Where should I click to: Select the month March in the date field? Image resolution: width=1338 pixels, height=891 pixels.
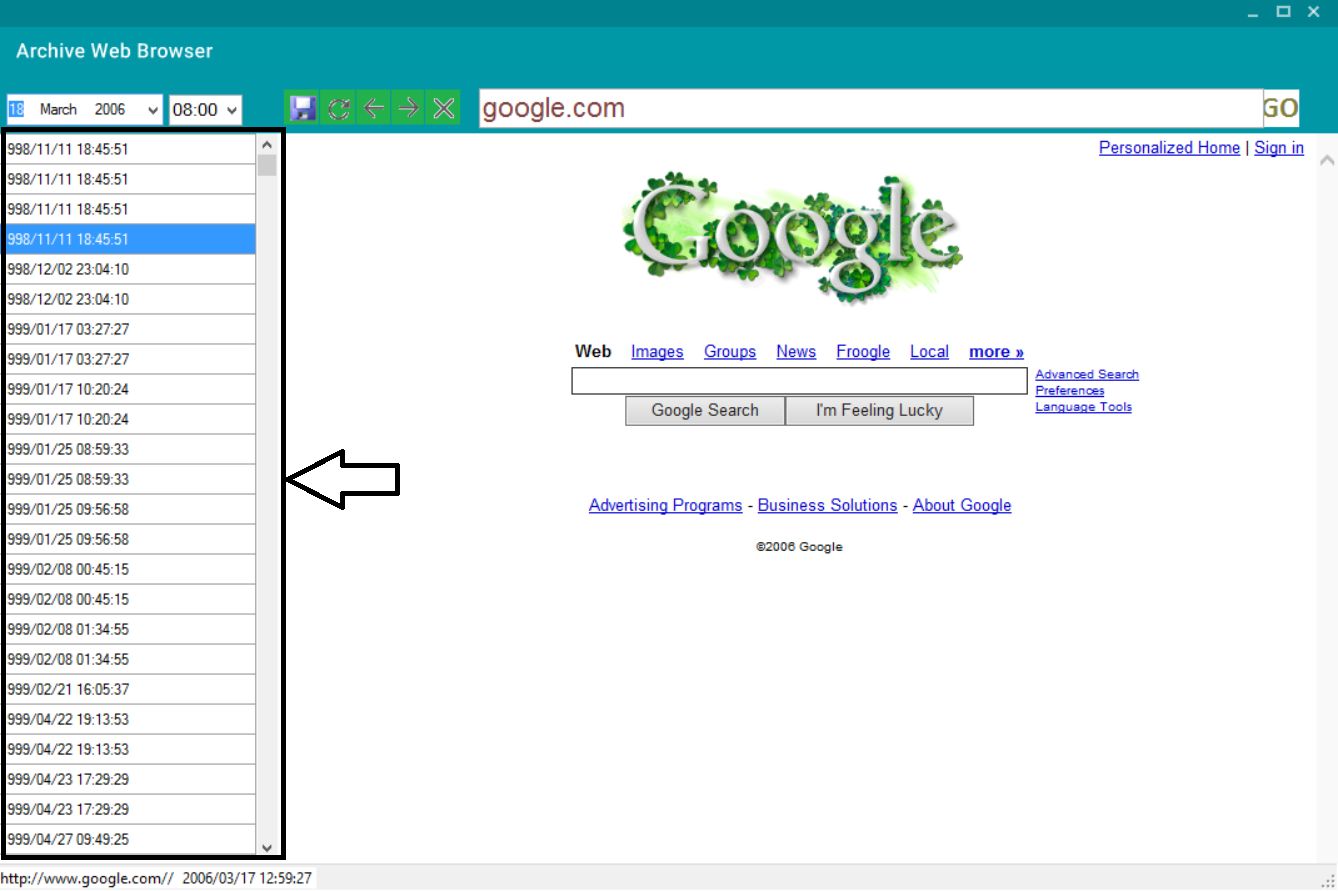pos(58,109)
